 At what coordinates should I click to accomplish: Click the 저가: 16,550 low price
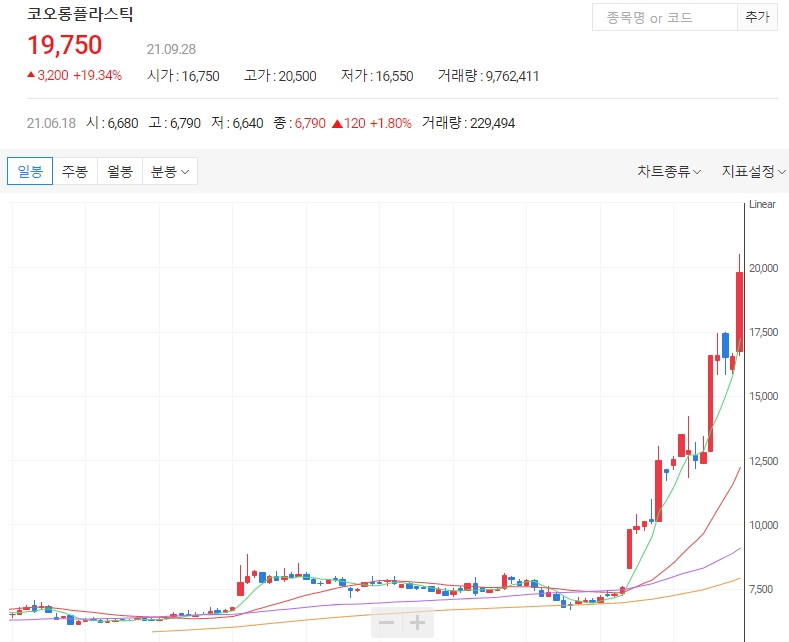pyautogui.click(x=377, y=76)
